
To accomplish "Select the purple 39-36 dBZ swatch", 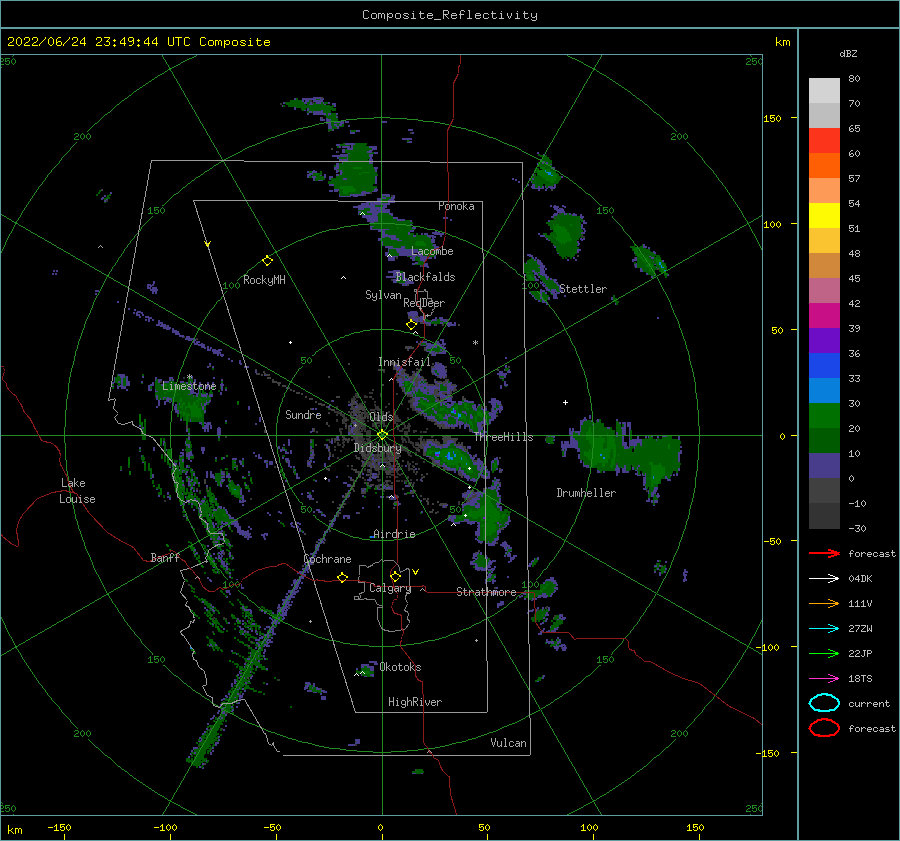I will 824,341.
